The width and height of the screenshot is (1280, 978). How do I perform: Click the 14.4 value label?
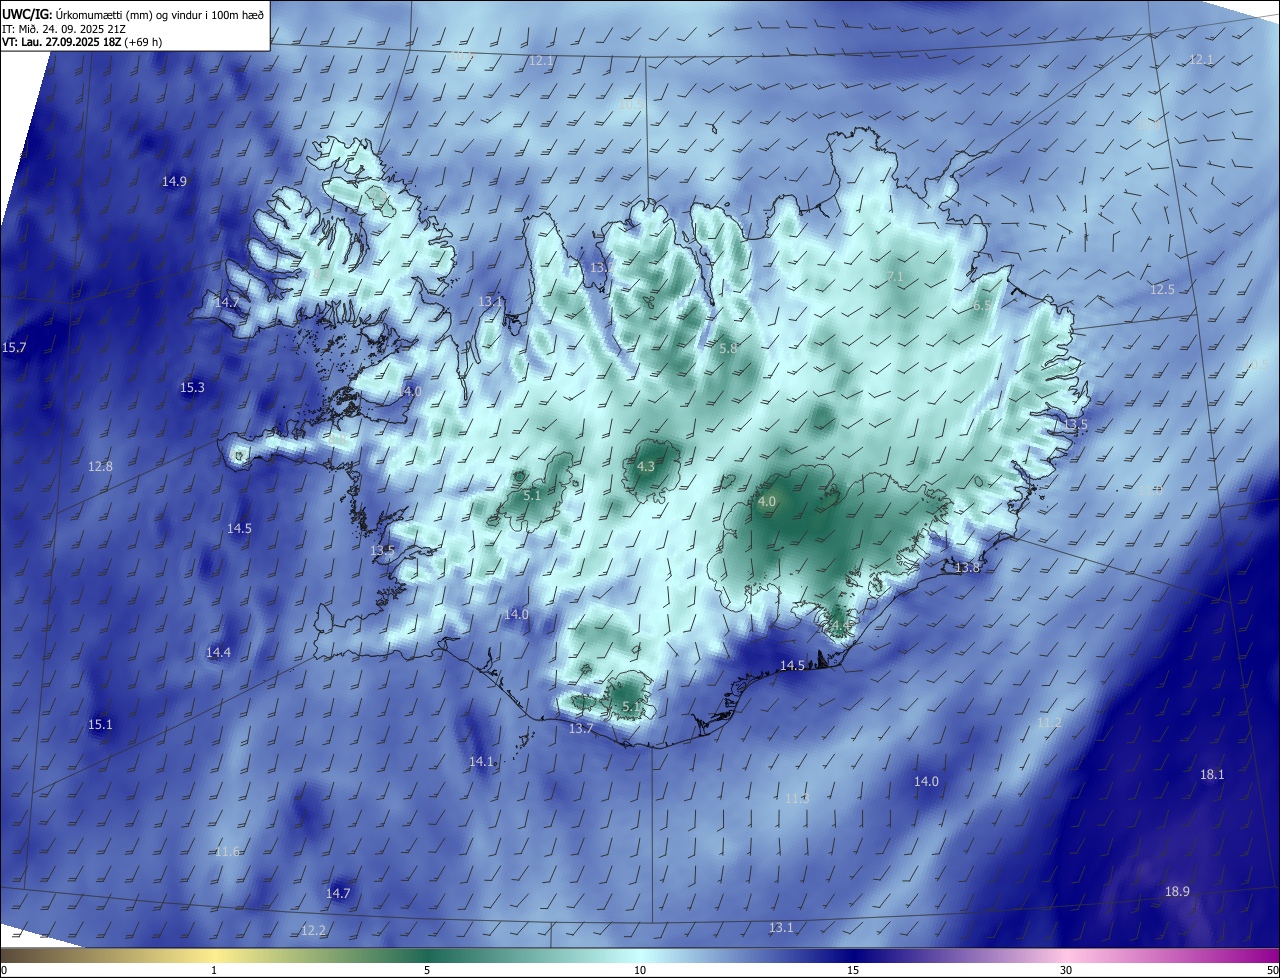point(218,652)
